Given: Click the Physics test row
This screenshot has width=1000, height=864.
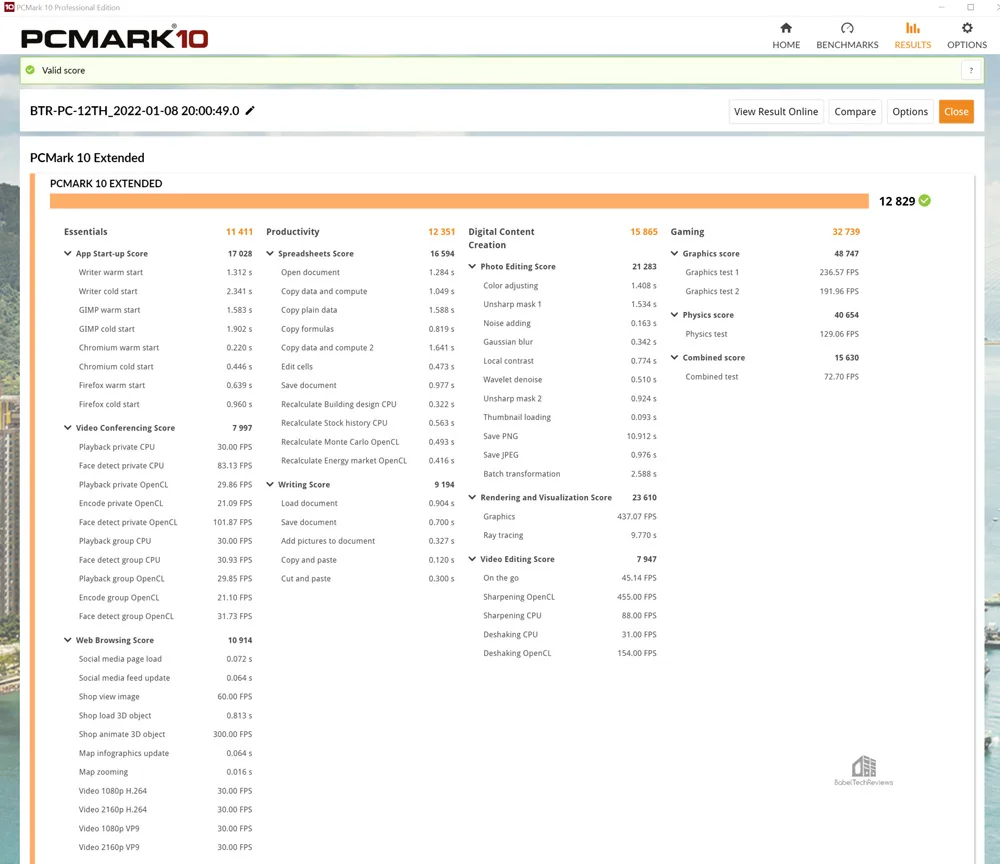Looking at the screenshot, I should point(772,334).
